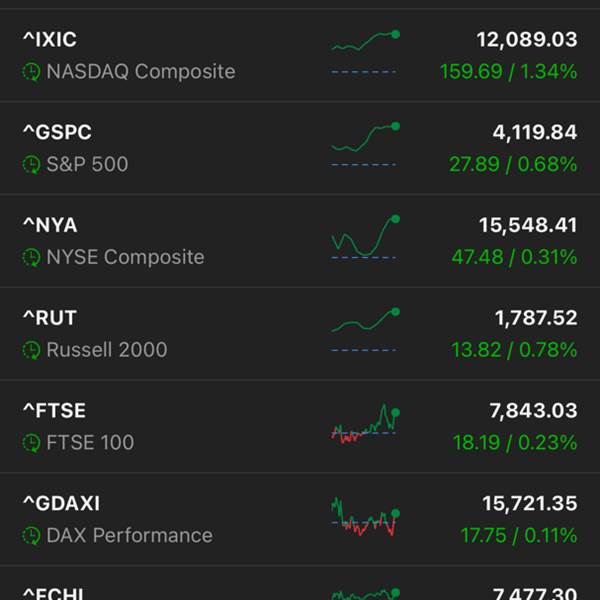Toggle the 47.48 / 0.31% change display

tap(514, 257)
